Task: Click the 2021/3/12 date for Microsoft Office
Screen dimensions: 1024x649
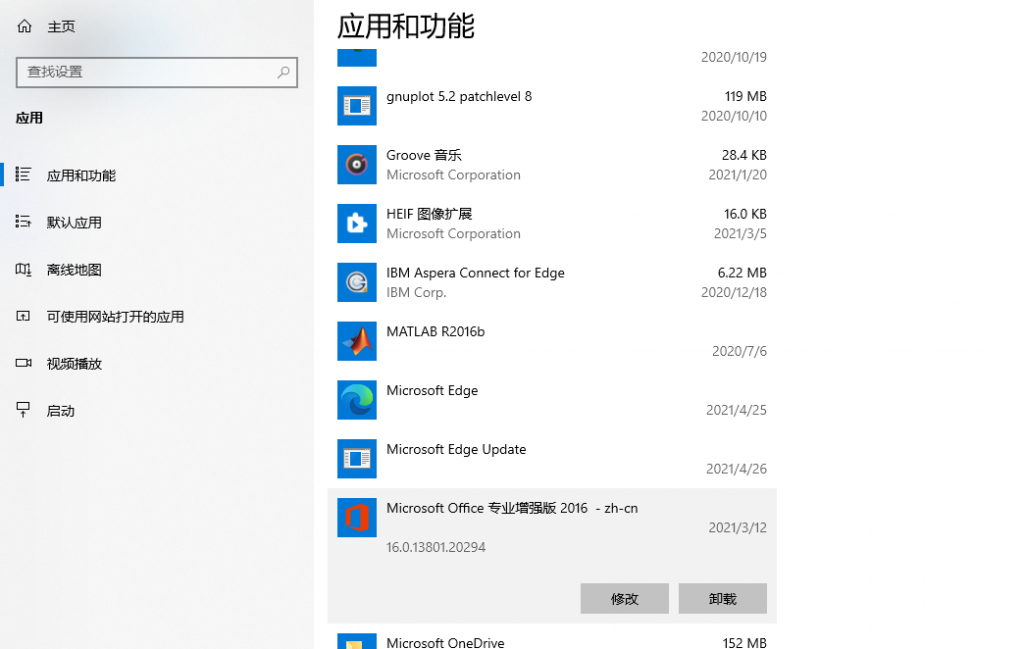Action: coord(737,528)
